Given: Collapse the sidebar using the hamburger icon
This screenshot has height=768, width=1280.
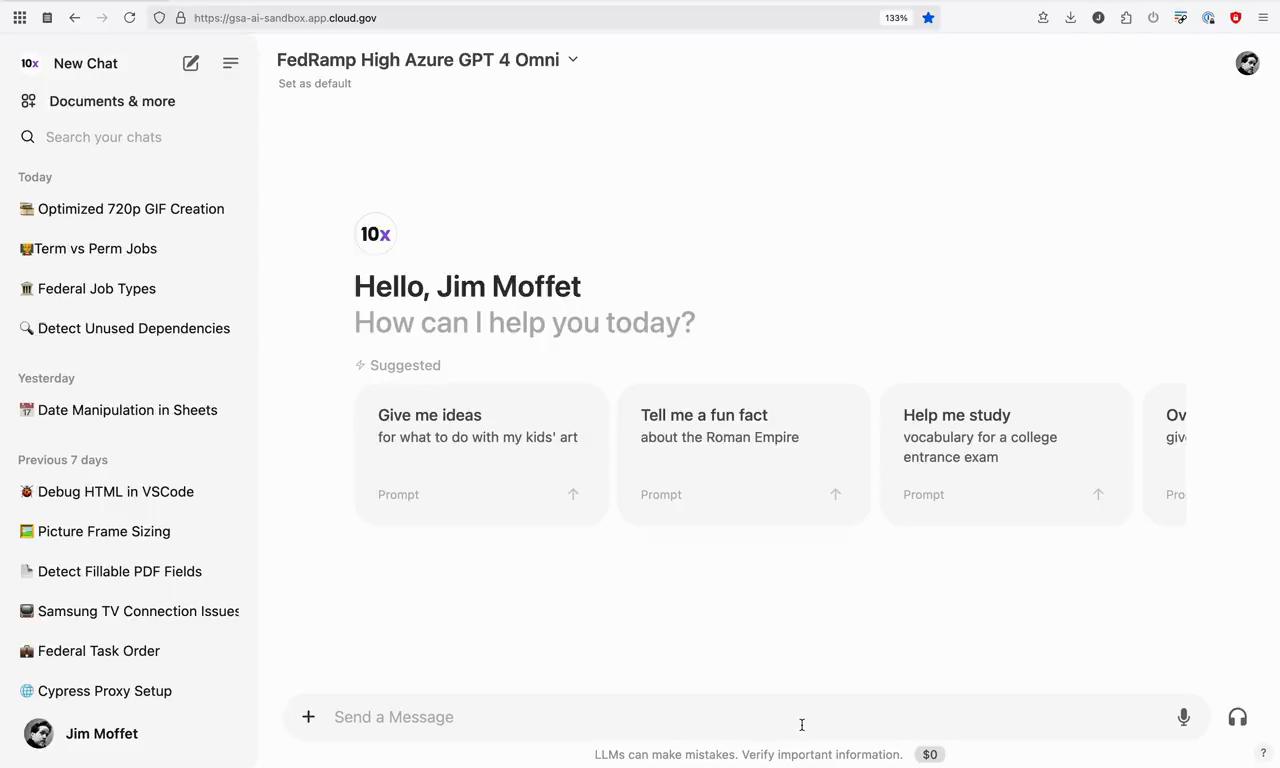Looking at the screenshot, I should tap(230, 63).
